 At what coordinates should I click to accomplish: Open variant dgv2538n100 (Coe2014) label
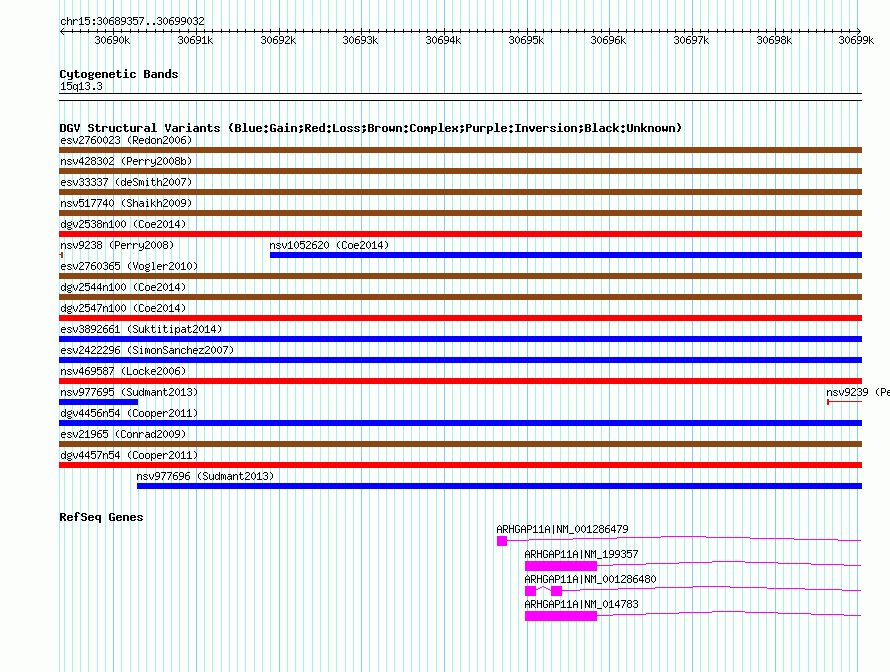click(123, 224)
